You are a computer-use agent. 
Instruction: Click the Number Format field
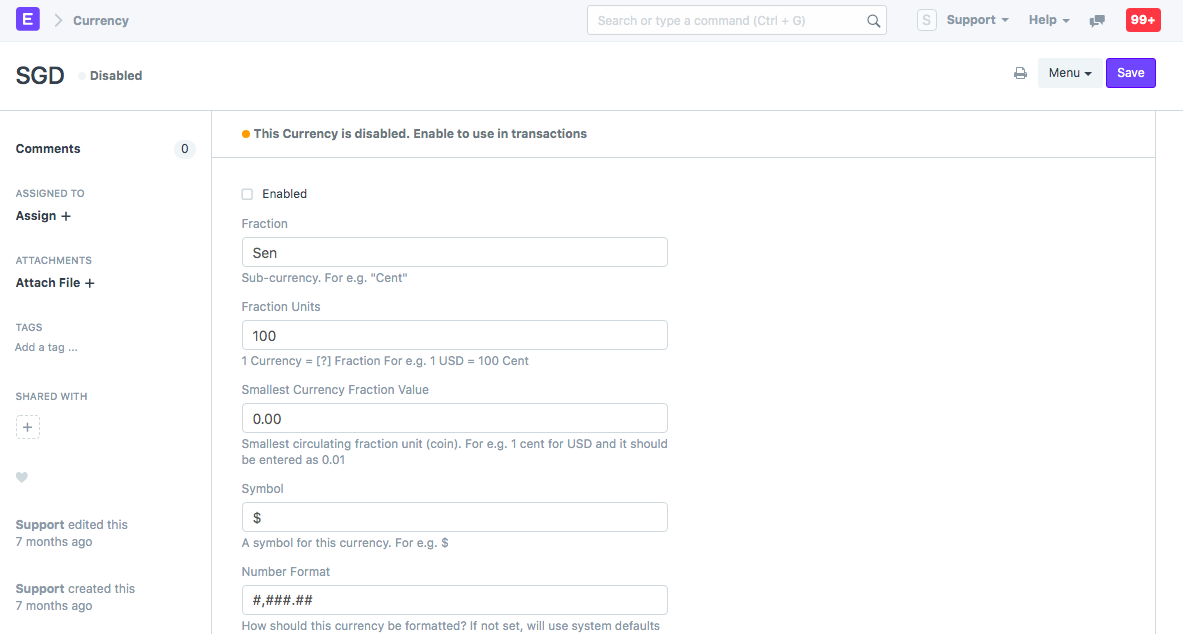pos(454,600)
